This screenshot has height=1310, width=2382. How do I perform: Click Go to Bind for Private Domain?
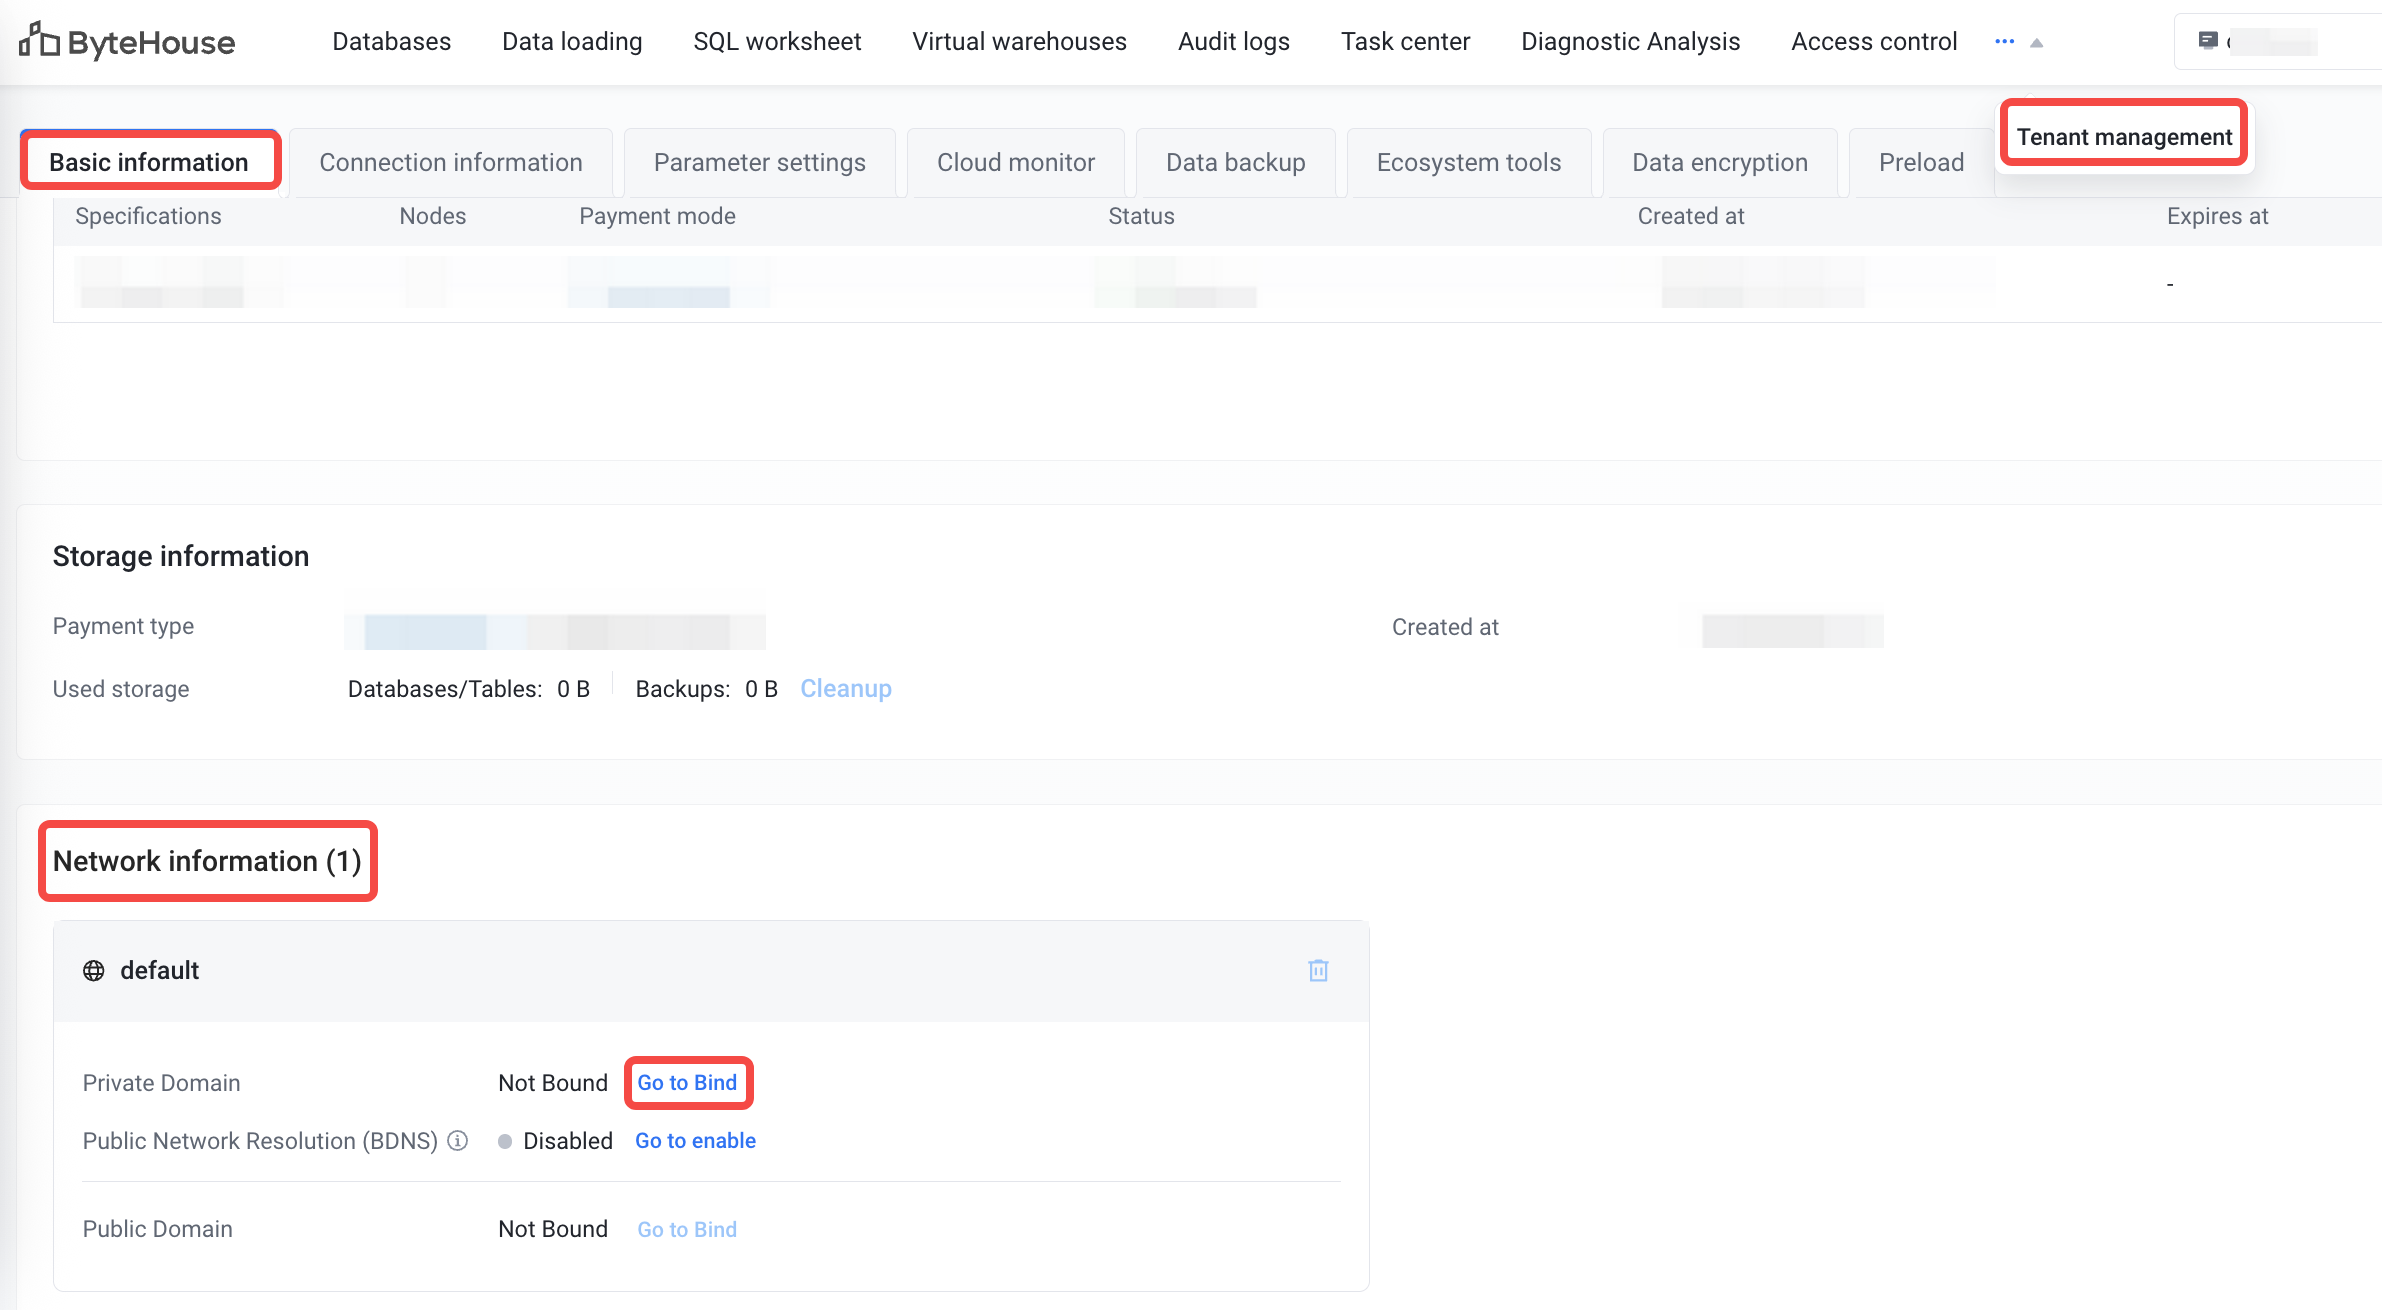[x=687, y=1082]
